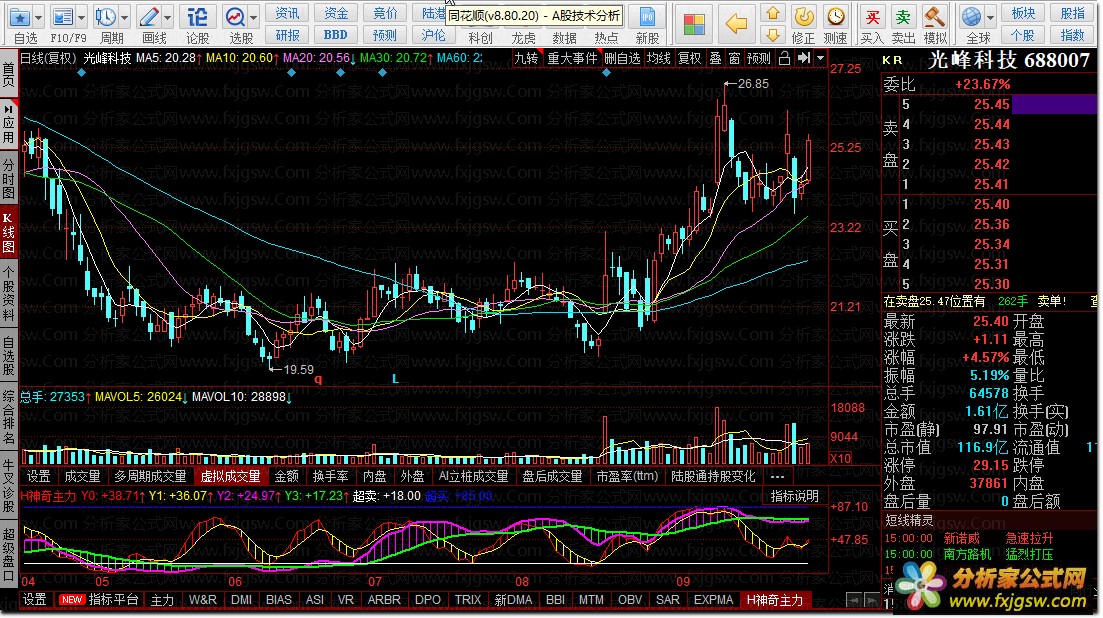Image resolution: width=1103 pixels, height=618 pixels.
Task: Go back with the yellow left arrow
Action: click(x=736, y=24)
